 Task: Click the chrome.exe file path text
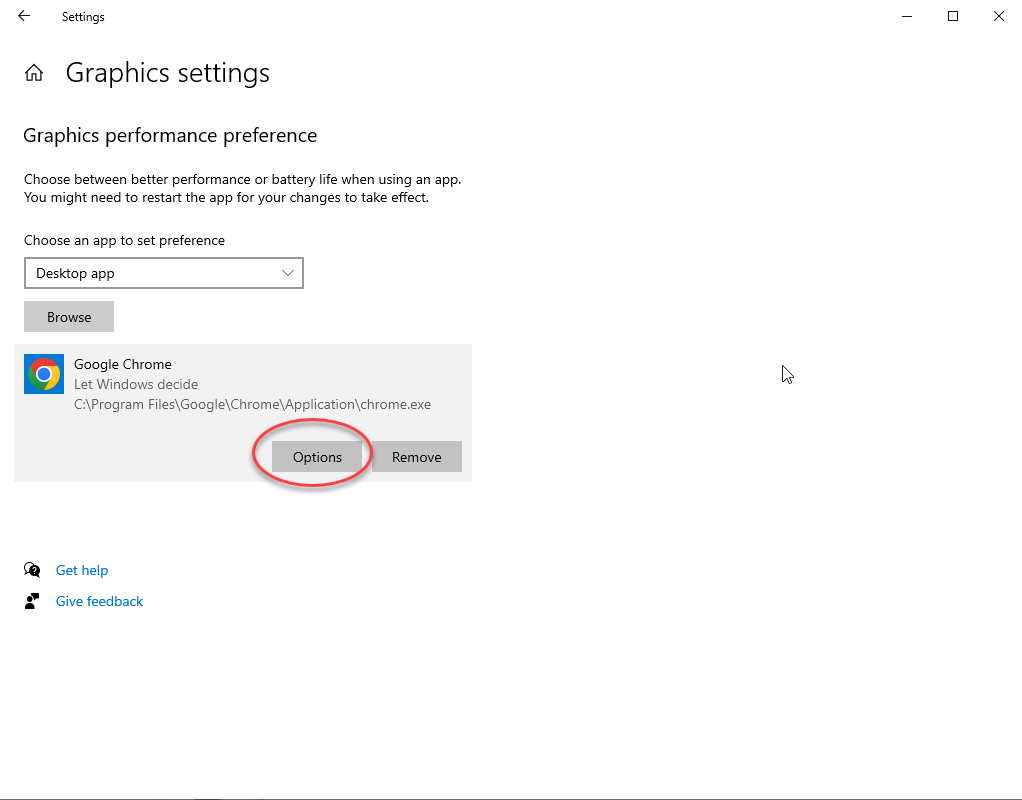tap(252, 404)
